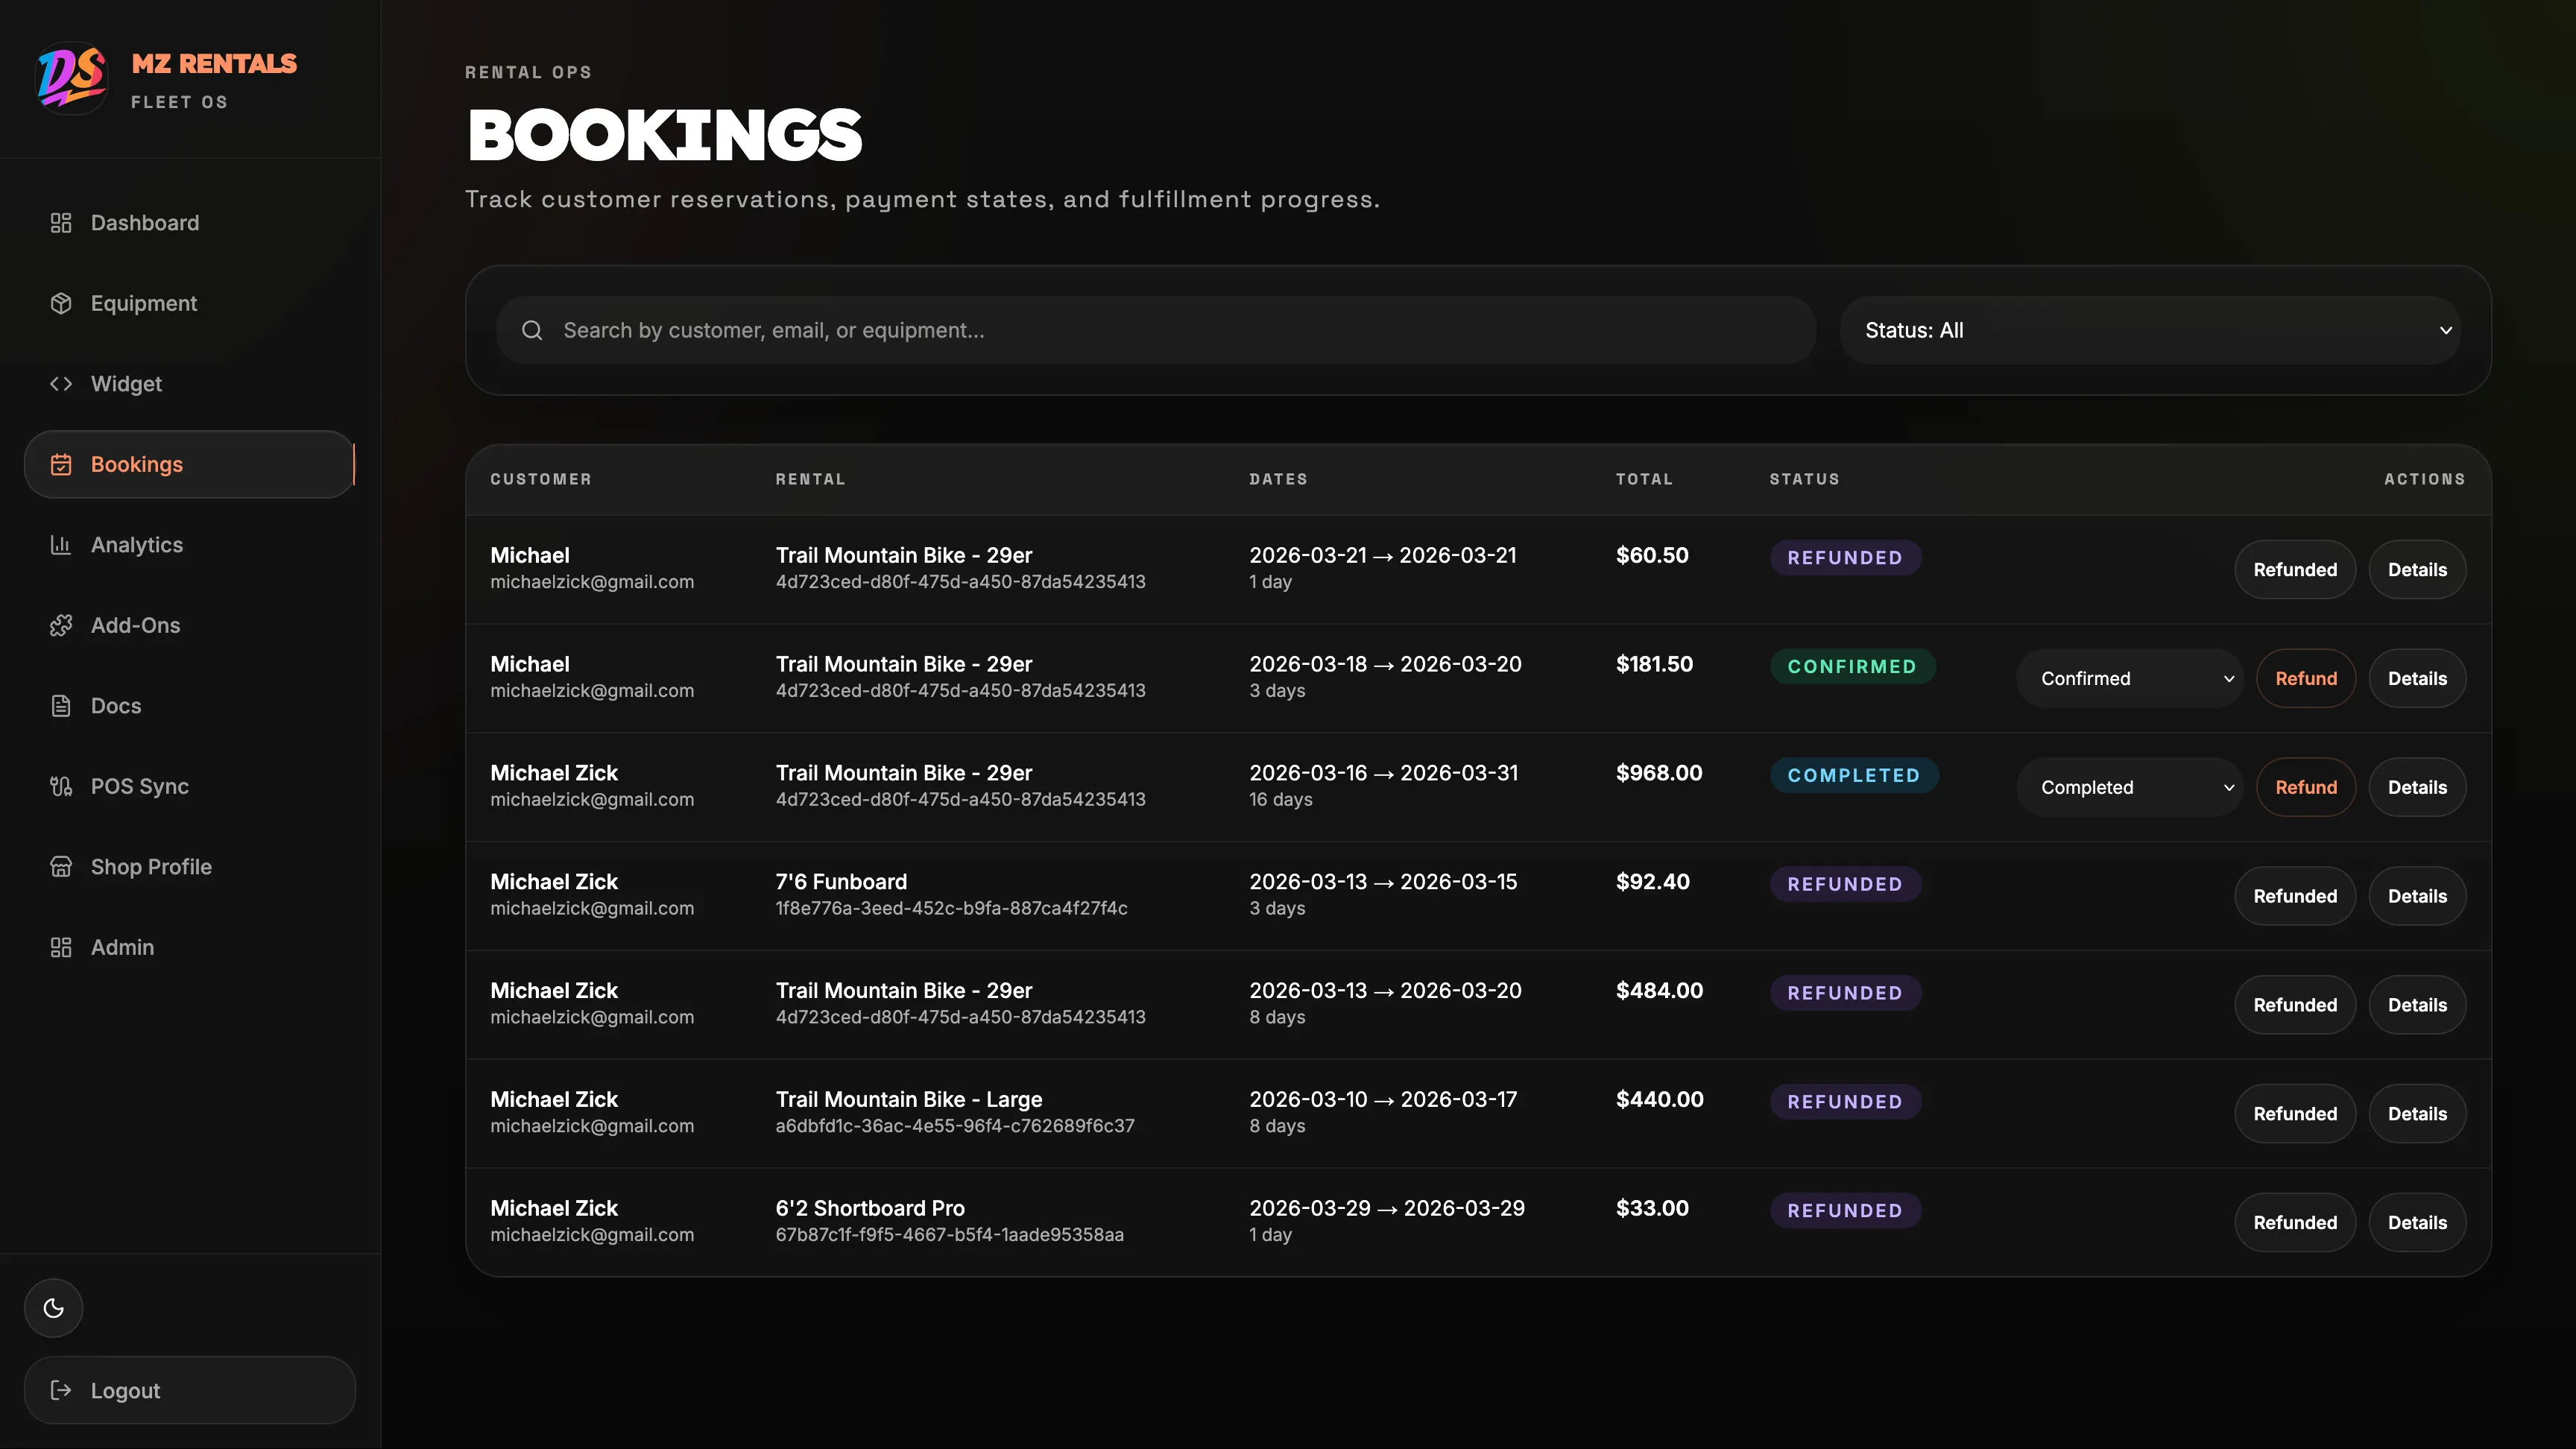The width and height of the screenshot is (2576, 1449).
Task: Click the search magnifier icon
Action: [x=531, y=330]
